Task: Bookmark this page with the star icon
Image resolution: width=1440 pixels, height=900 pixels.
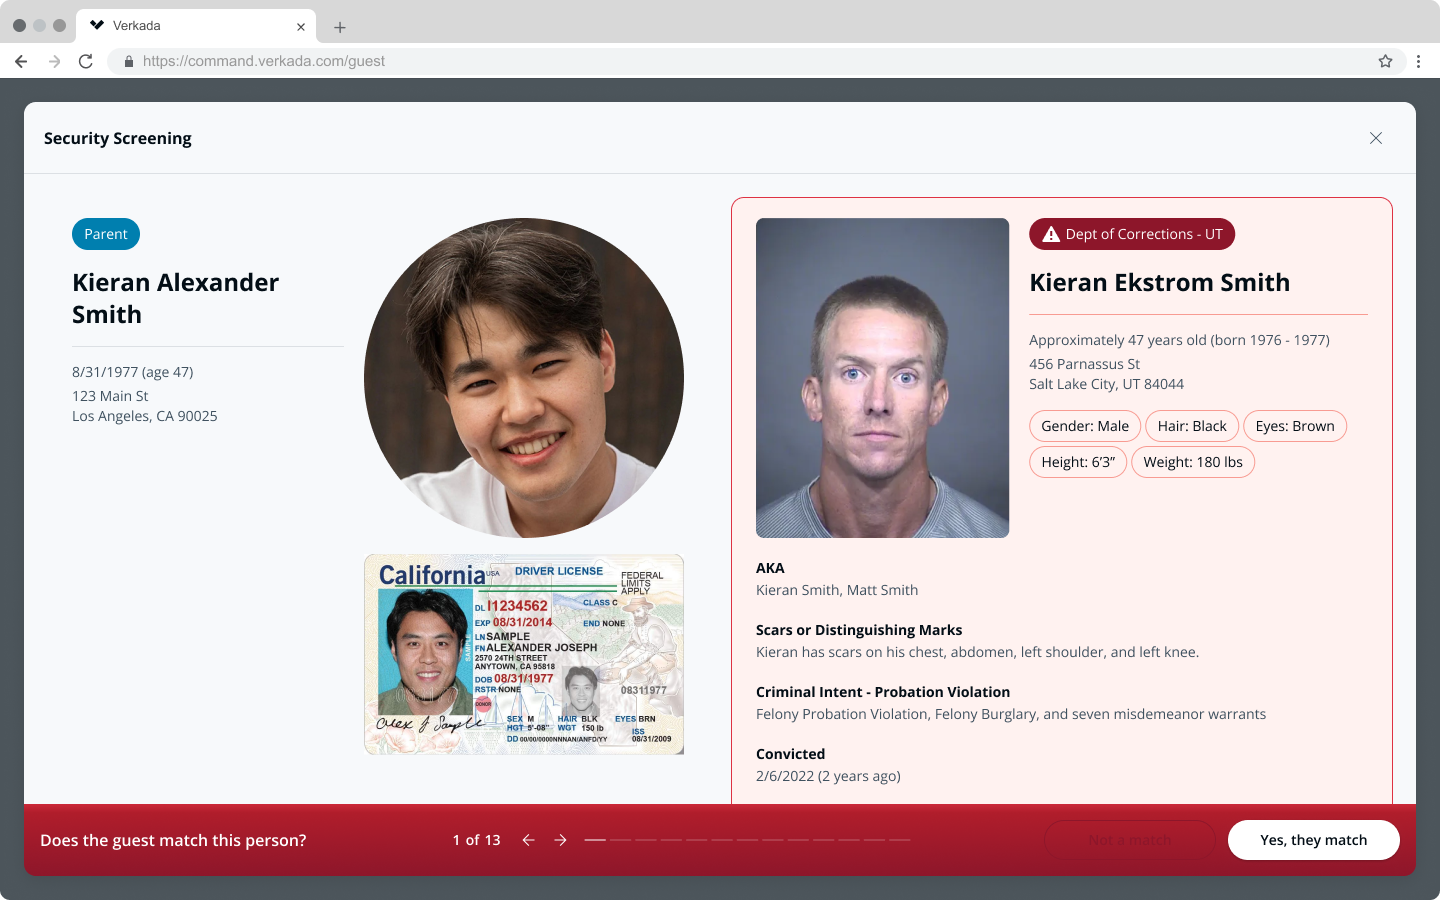Action: pos(1385,61)
